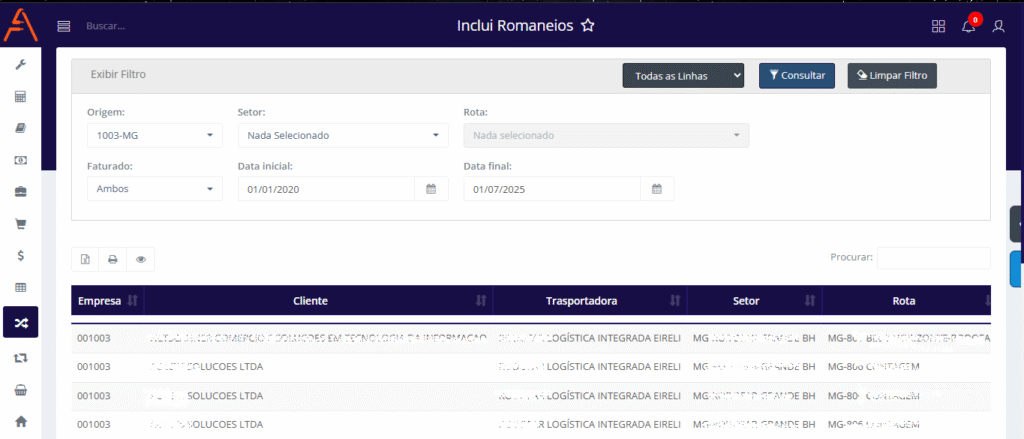The height and width of the screenshot is (439, 1024).
Task: Open the notifications bell icon
Action: [968, 27]
